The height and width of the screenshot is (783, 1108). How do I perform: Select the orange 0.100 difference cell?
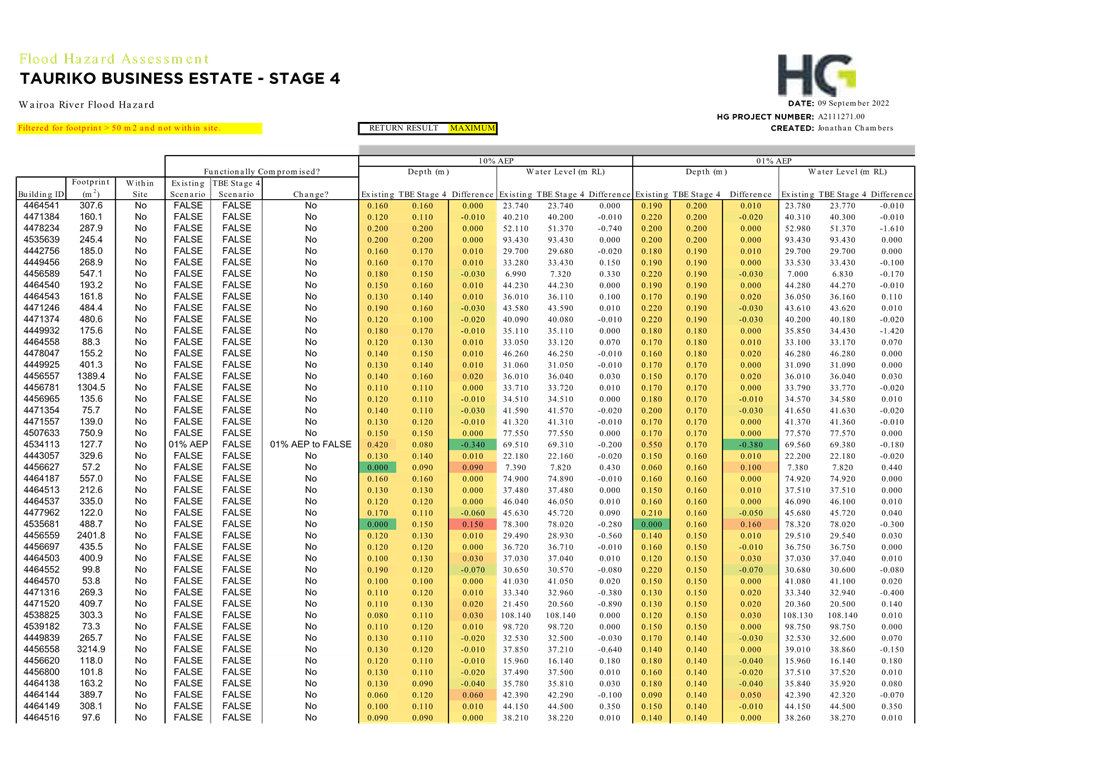pyautogui.click(x=750, y=467)
